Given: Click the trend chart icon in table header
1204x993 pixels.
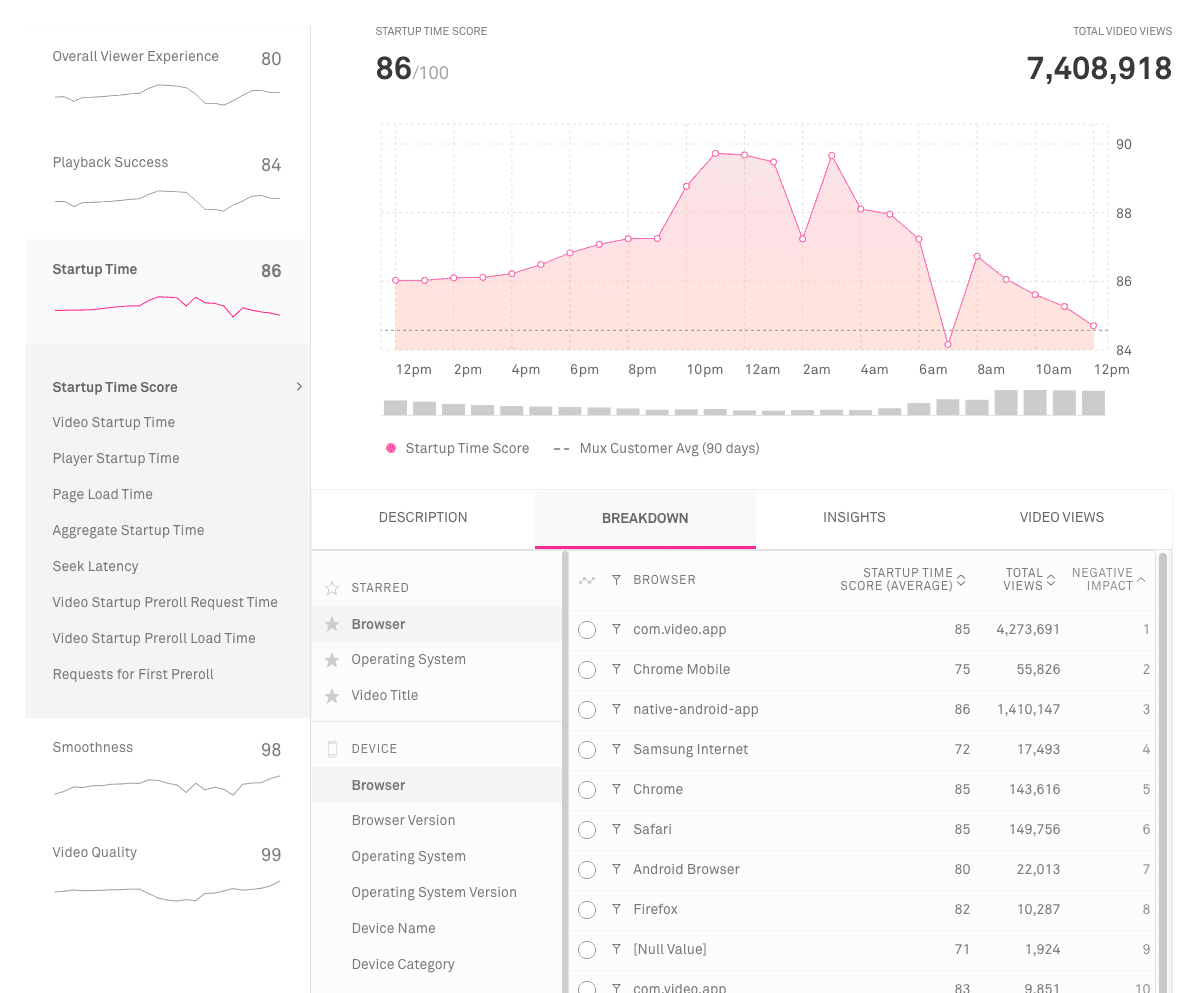Looking at the screenshot, I should point(587,580).
